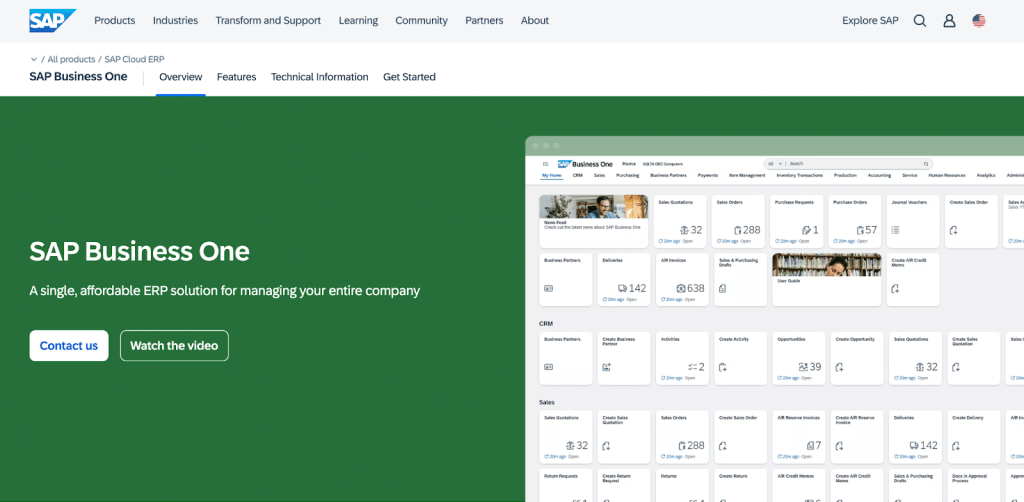Click the Return Requests tile title
The image size is (1024, 502).
[x=560, y=477]
